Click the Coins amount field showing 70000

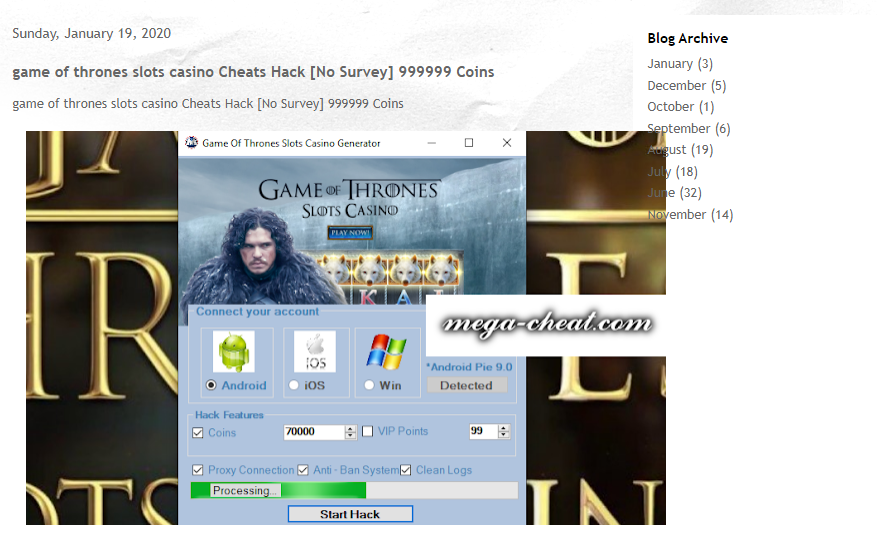coord(314,431)
